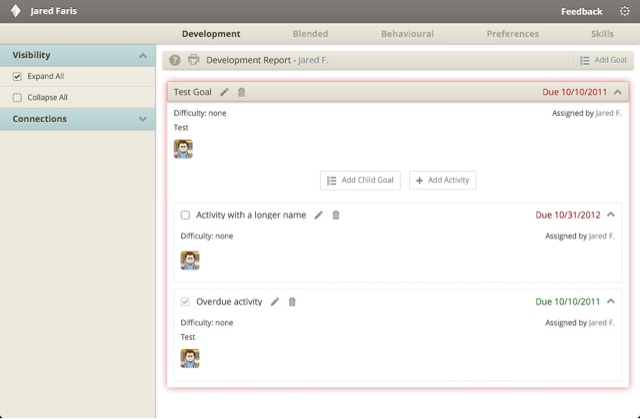Click 'Activity with a longer name' title

251,215
